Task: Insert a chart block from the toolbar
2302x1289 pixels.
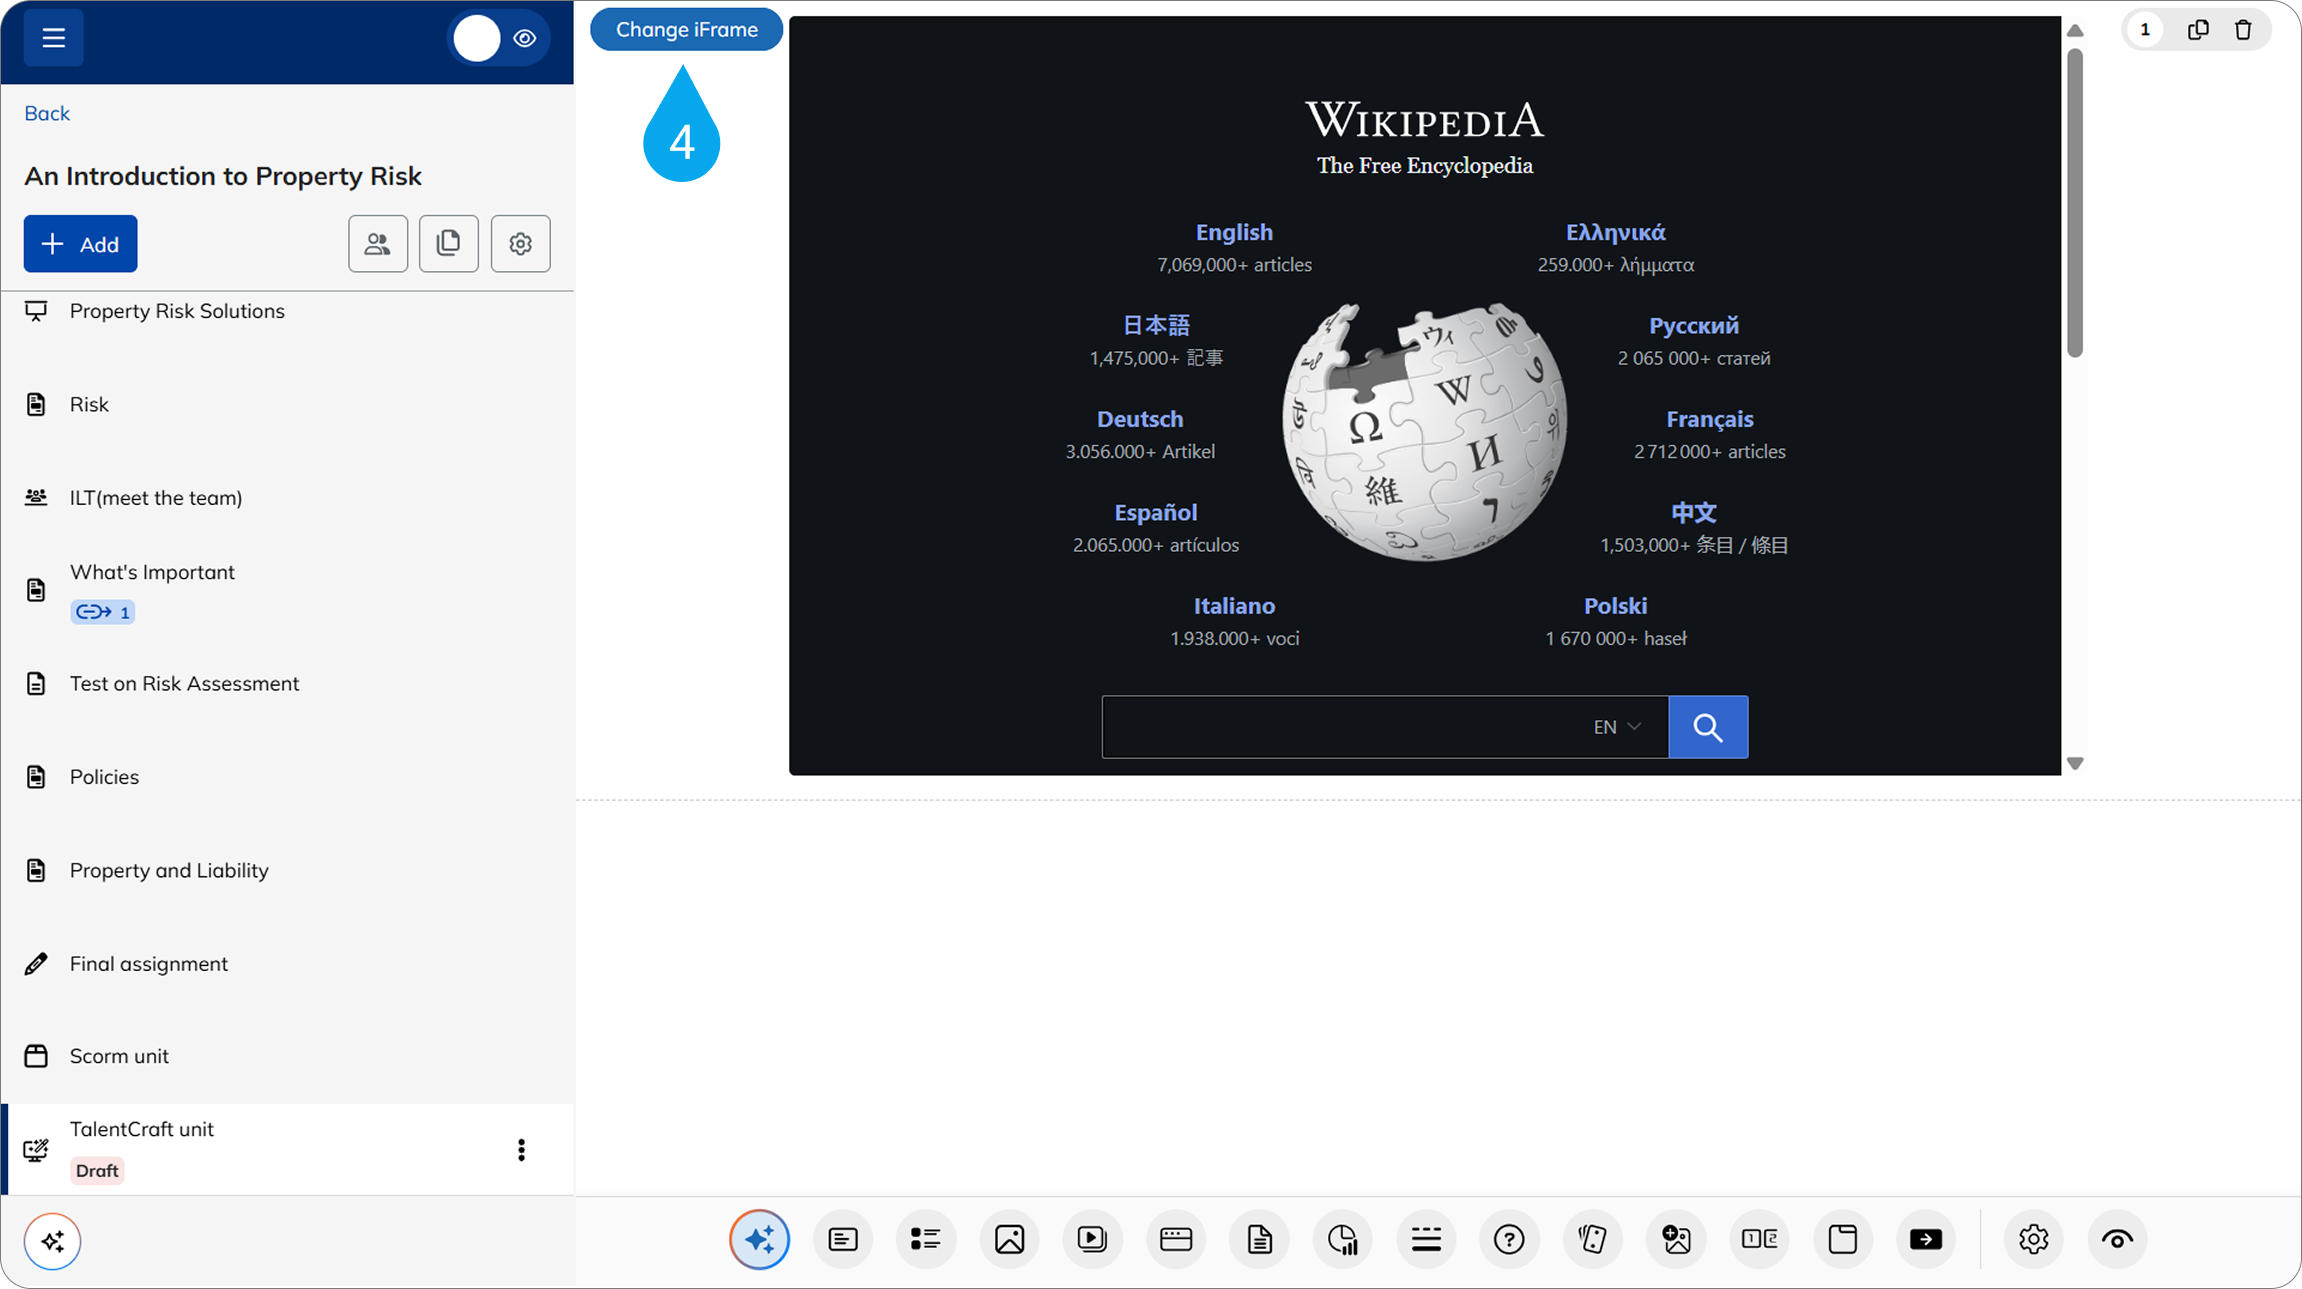Action: point(1342,1239)
